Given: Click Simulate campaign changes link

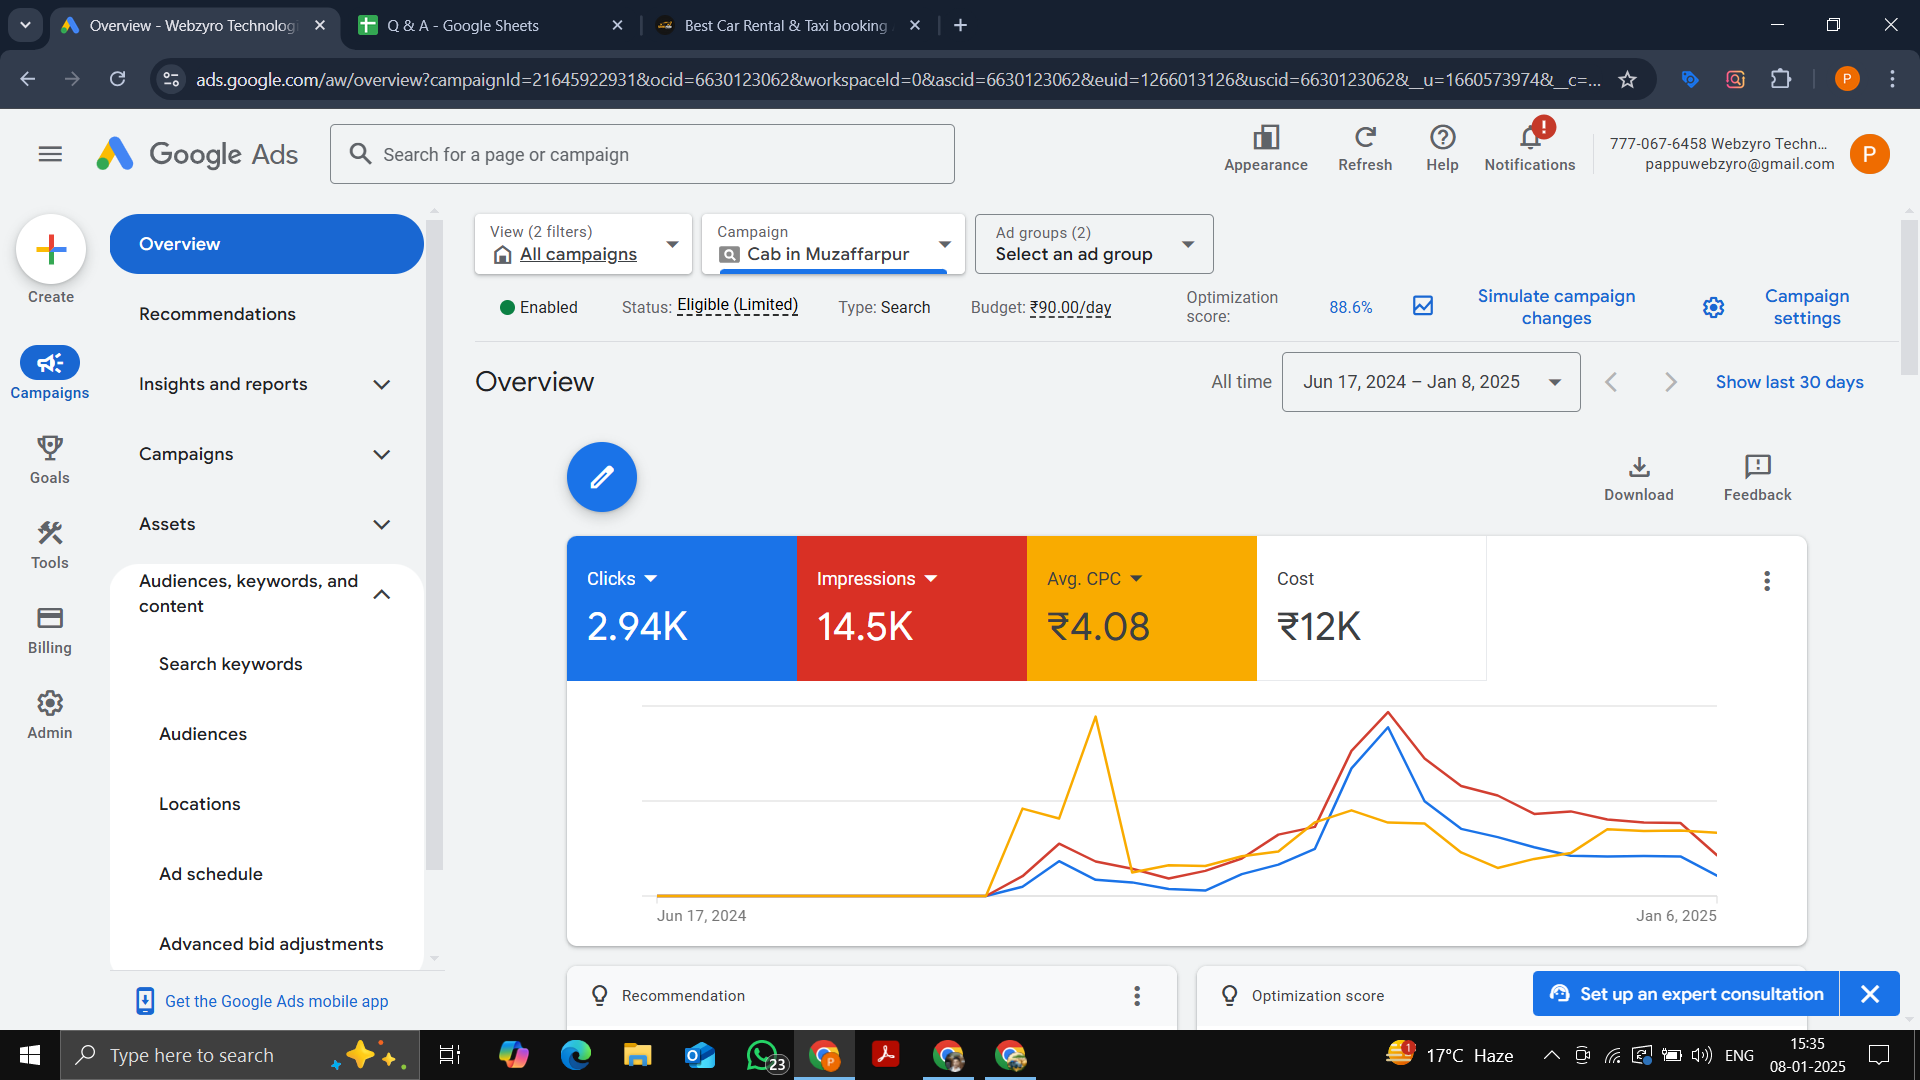Looking at the screenshot, I should [1556, 307].
